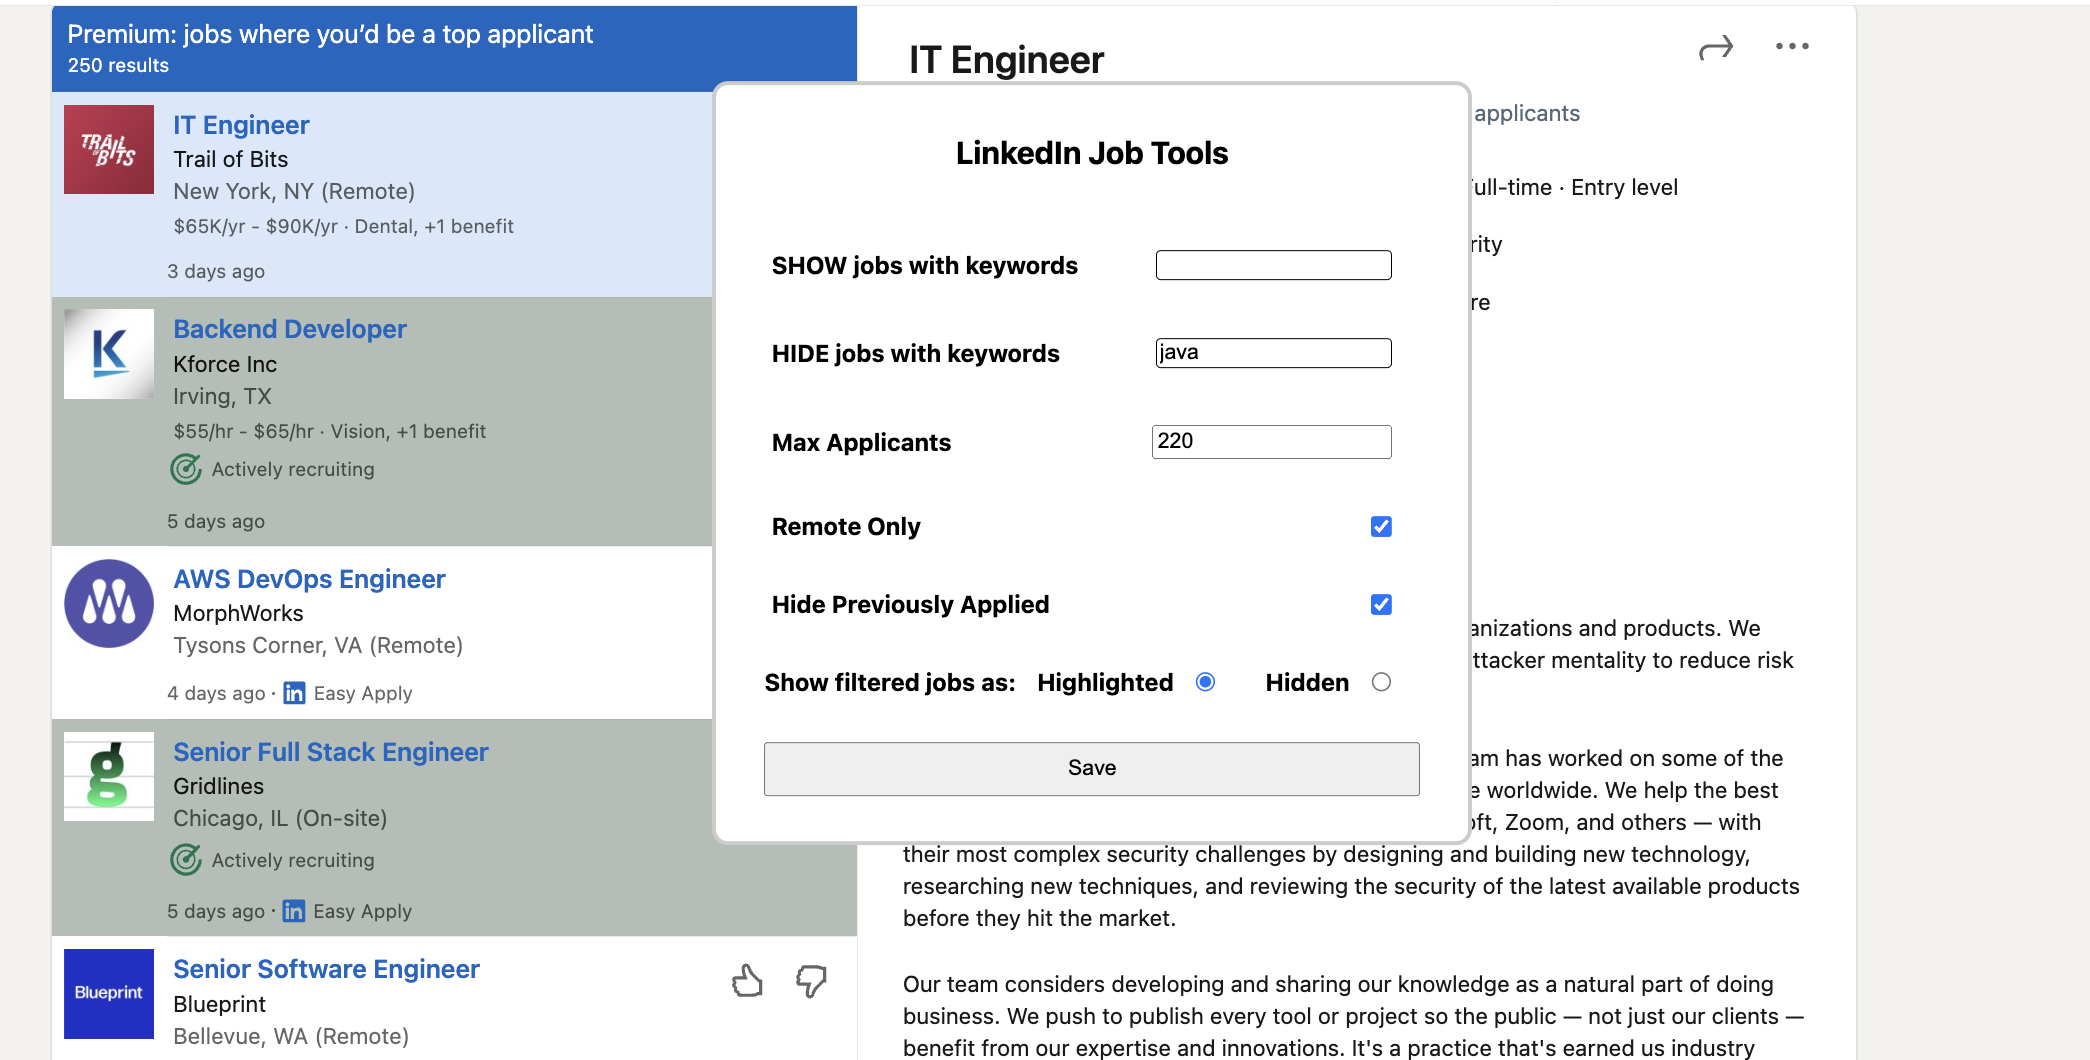Click the Actively recruiting target icon under Kforce Inc

tap(186, 469)
